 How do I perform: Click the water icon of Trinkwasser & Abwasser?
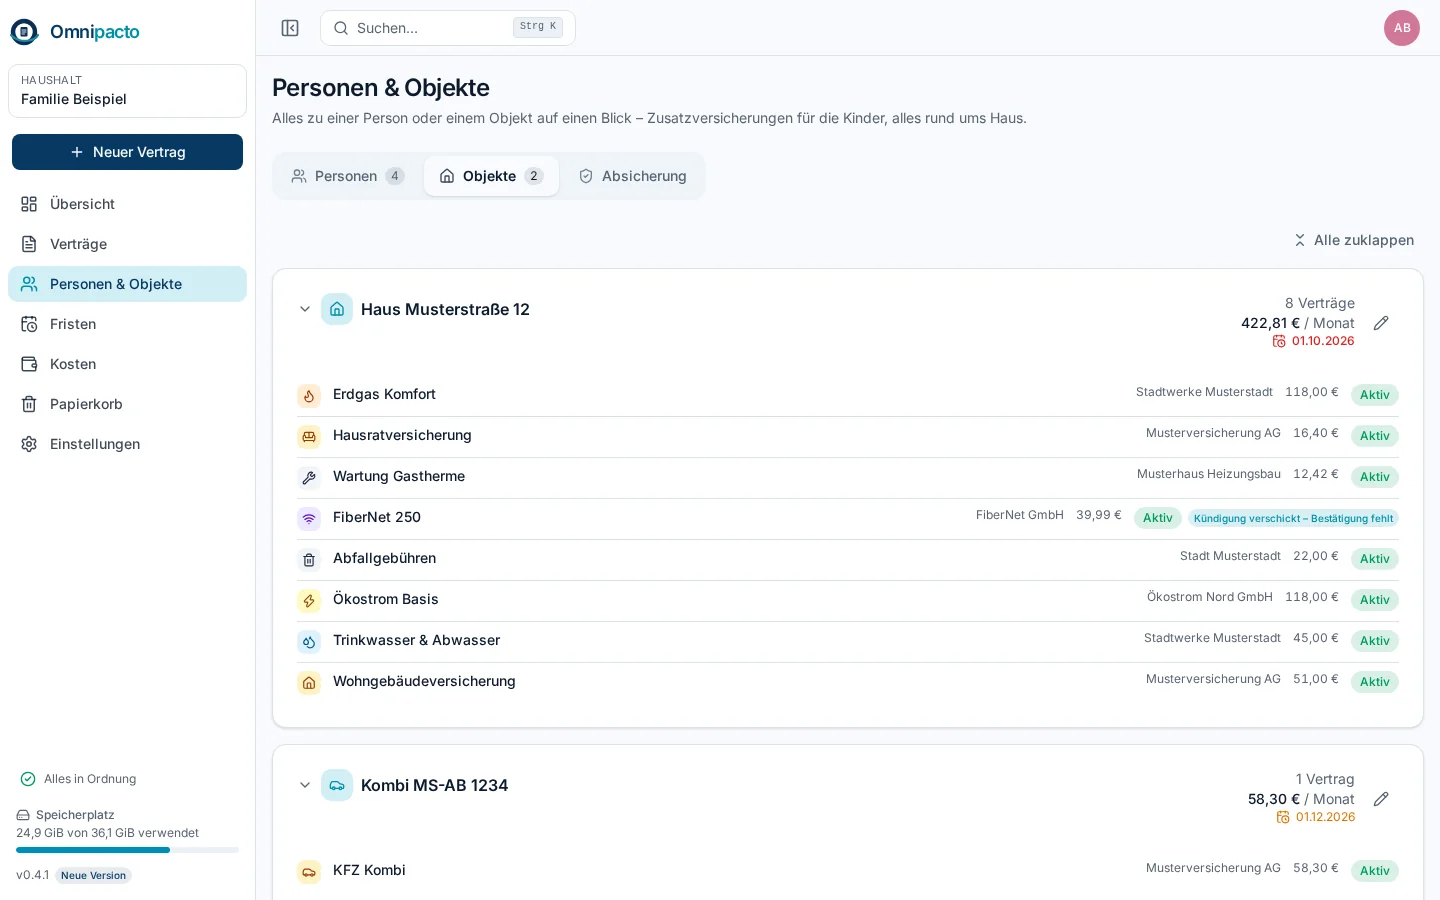pyautogui.click(x=309, y=642)
